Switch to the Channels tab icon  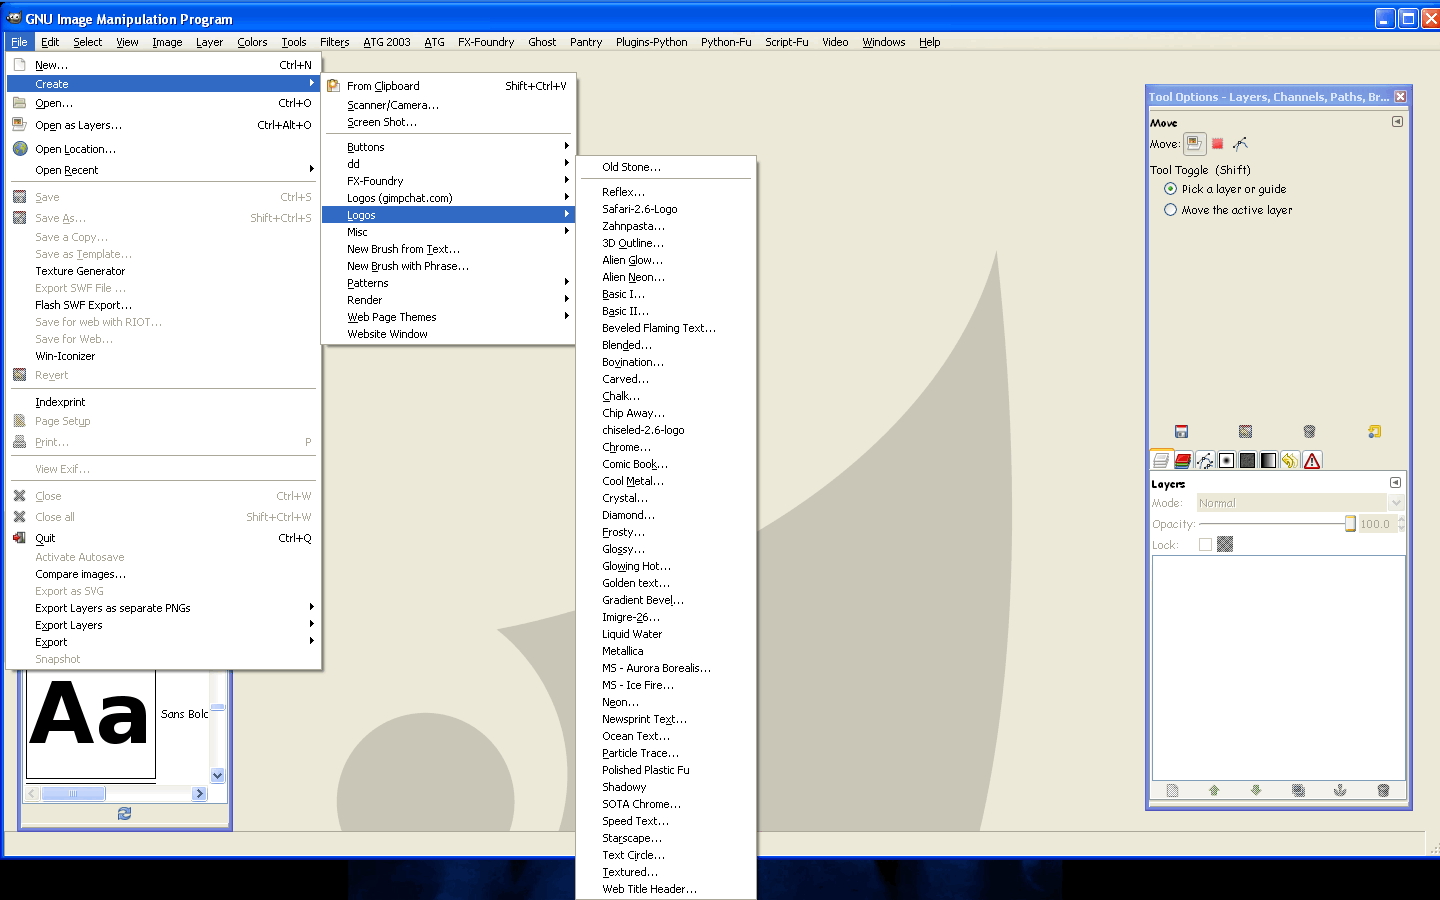coord(1183,460)
